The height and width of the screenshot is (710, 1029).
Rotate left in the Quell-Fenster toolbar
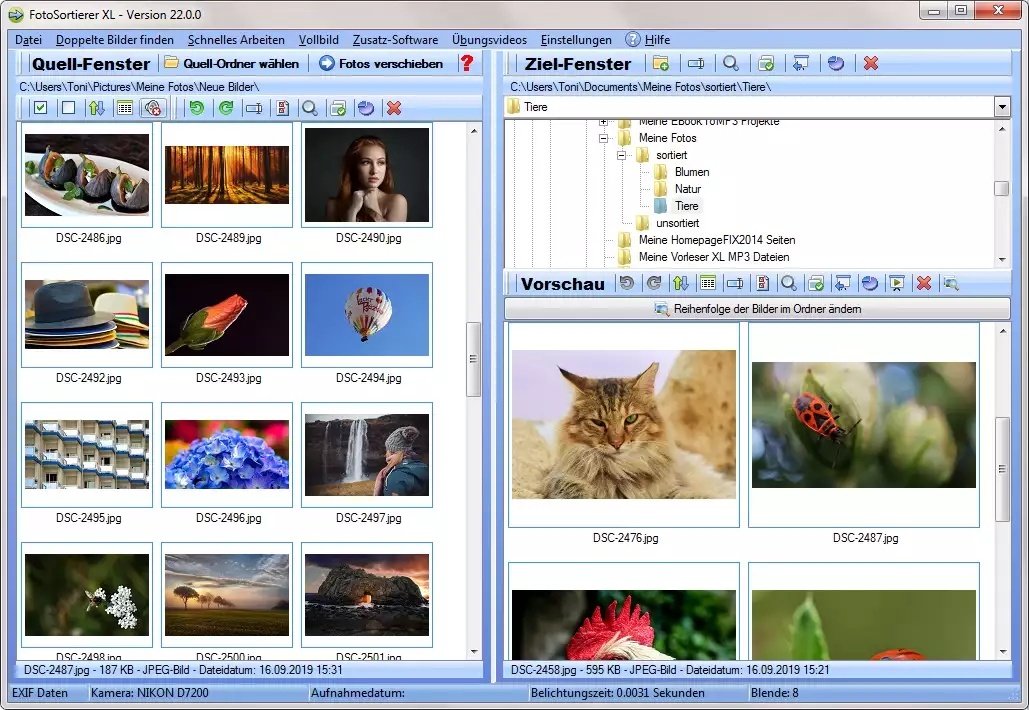tap(196, 108)
